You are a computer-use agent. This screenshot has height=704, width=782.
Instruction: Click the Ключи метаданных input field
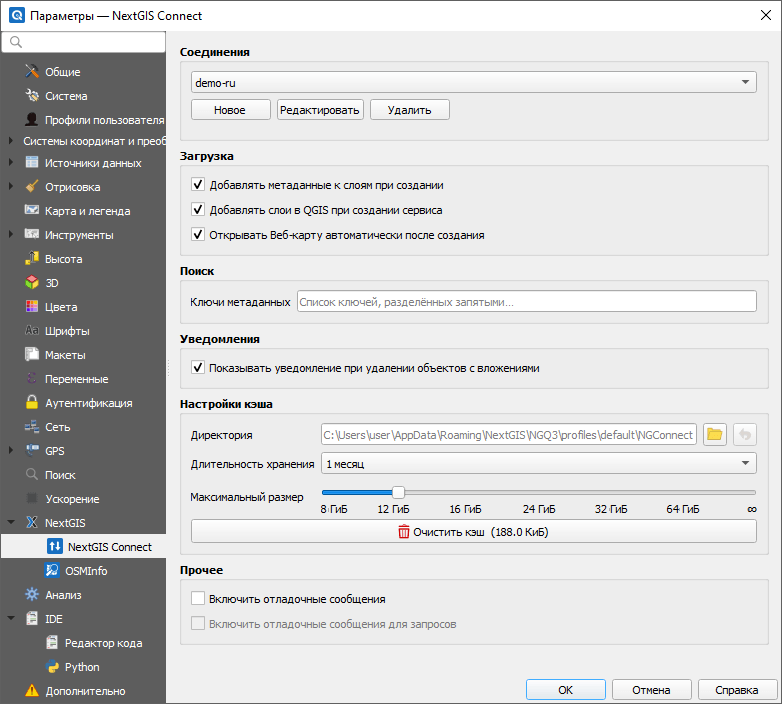click(527, 302)
